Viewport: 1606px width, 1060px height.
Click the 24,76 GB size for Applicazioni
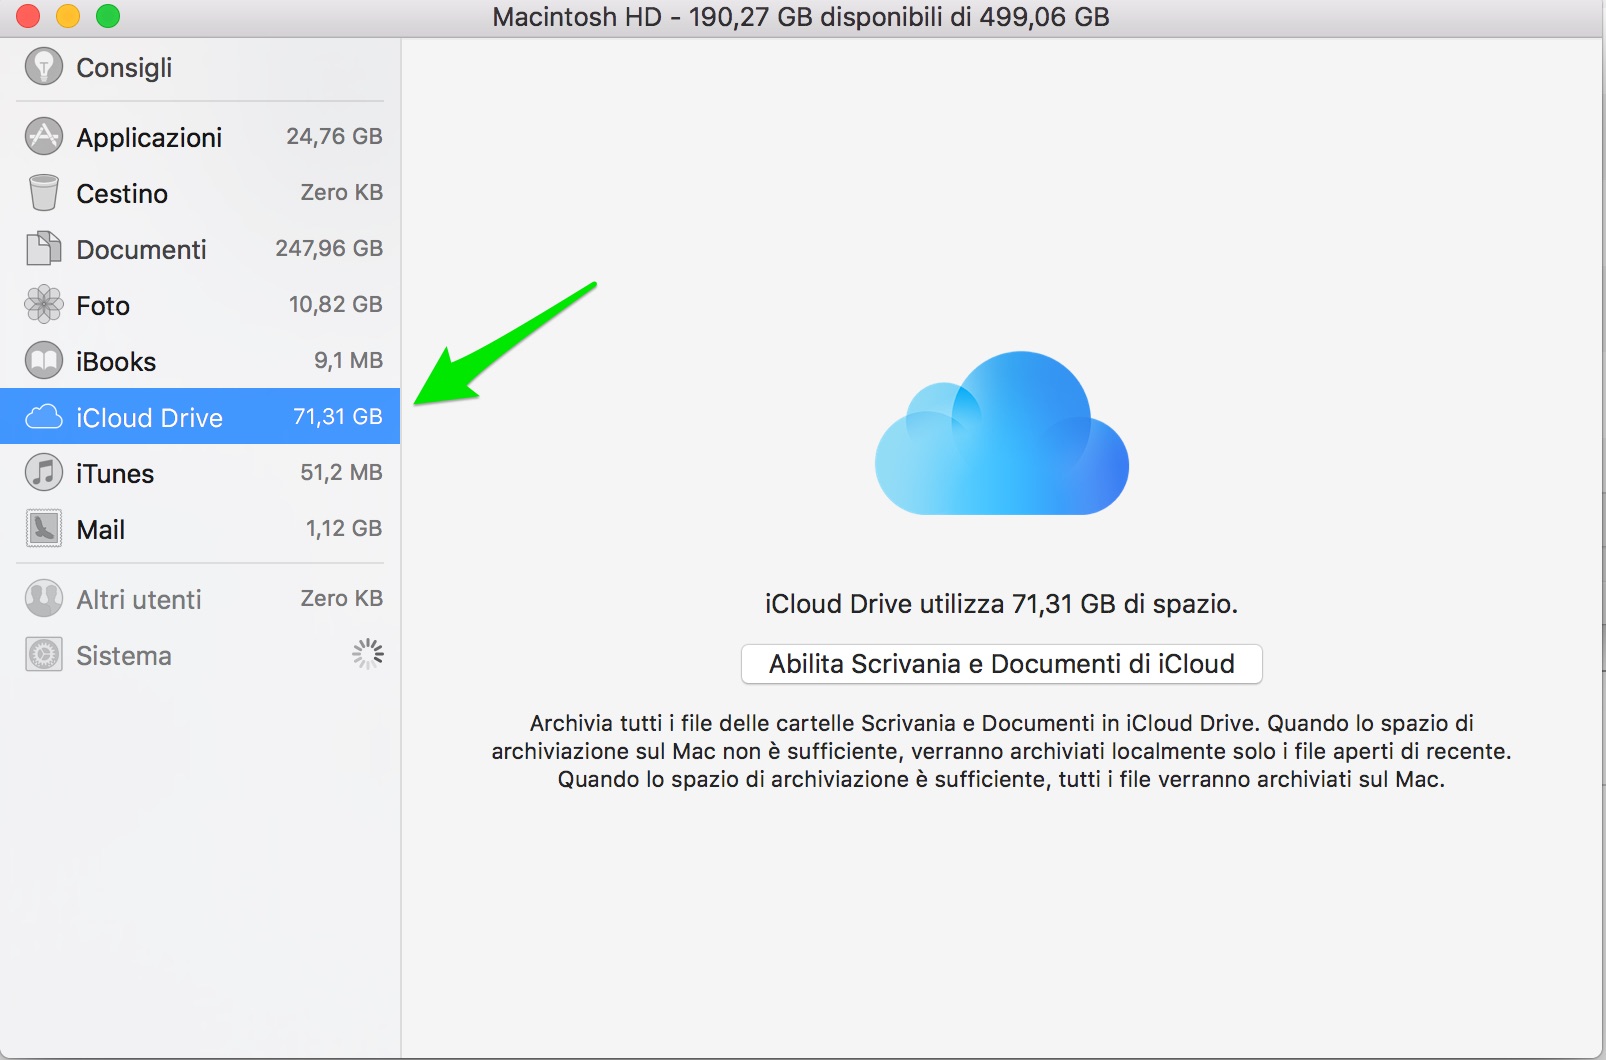point(334,136)
